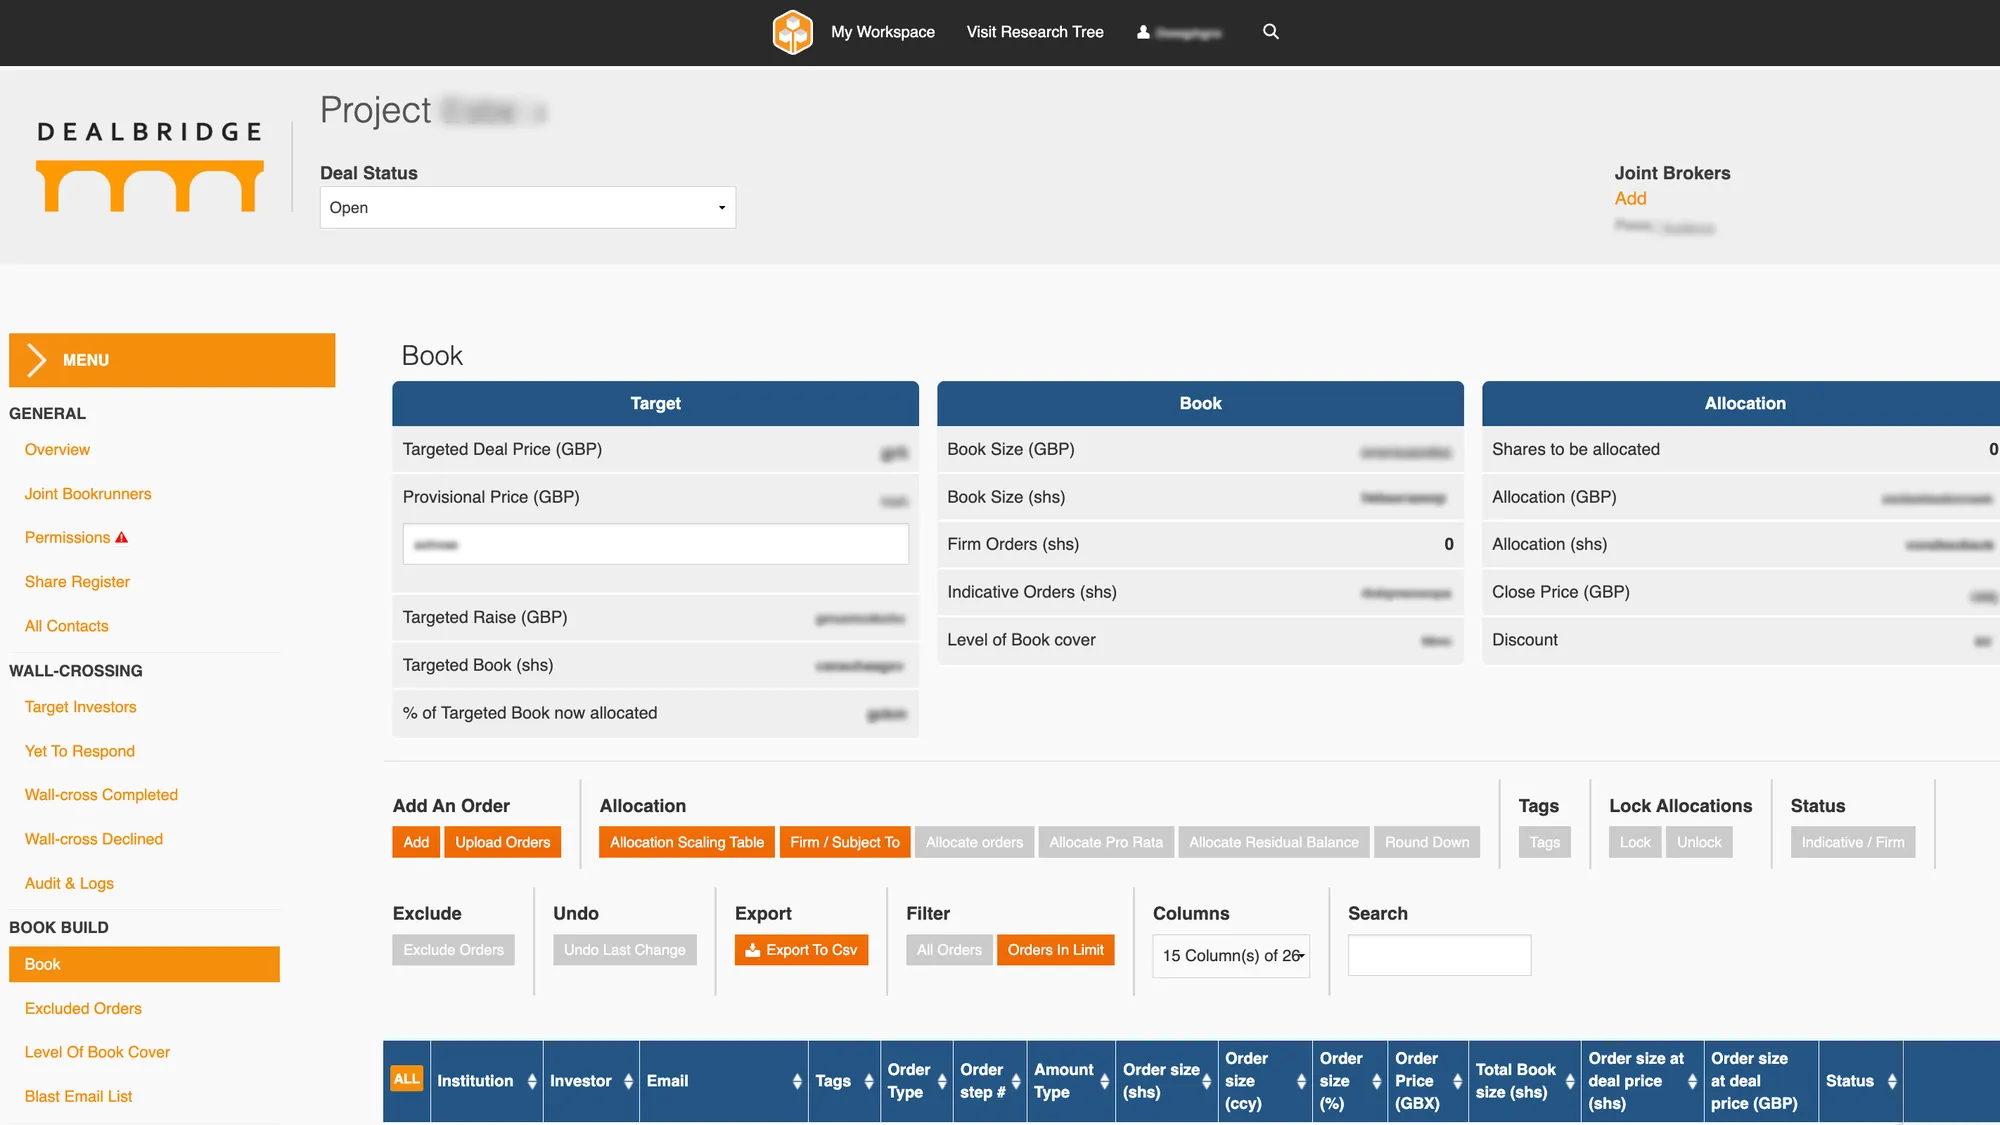The height and width of the screenshot is (1125, 2000).
Task: Sort table by Order Type column arrows
Action: [942, 1081]
